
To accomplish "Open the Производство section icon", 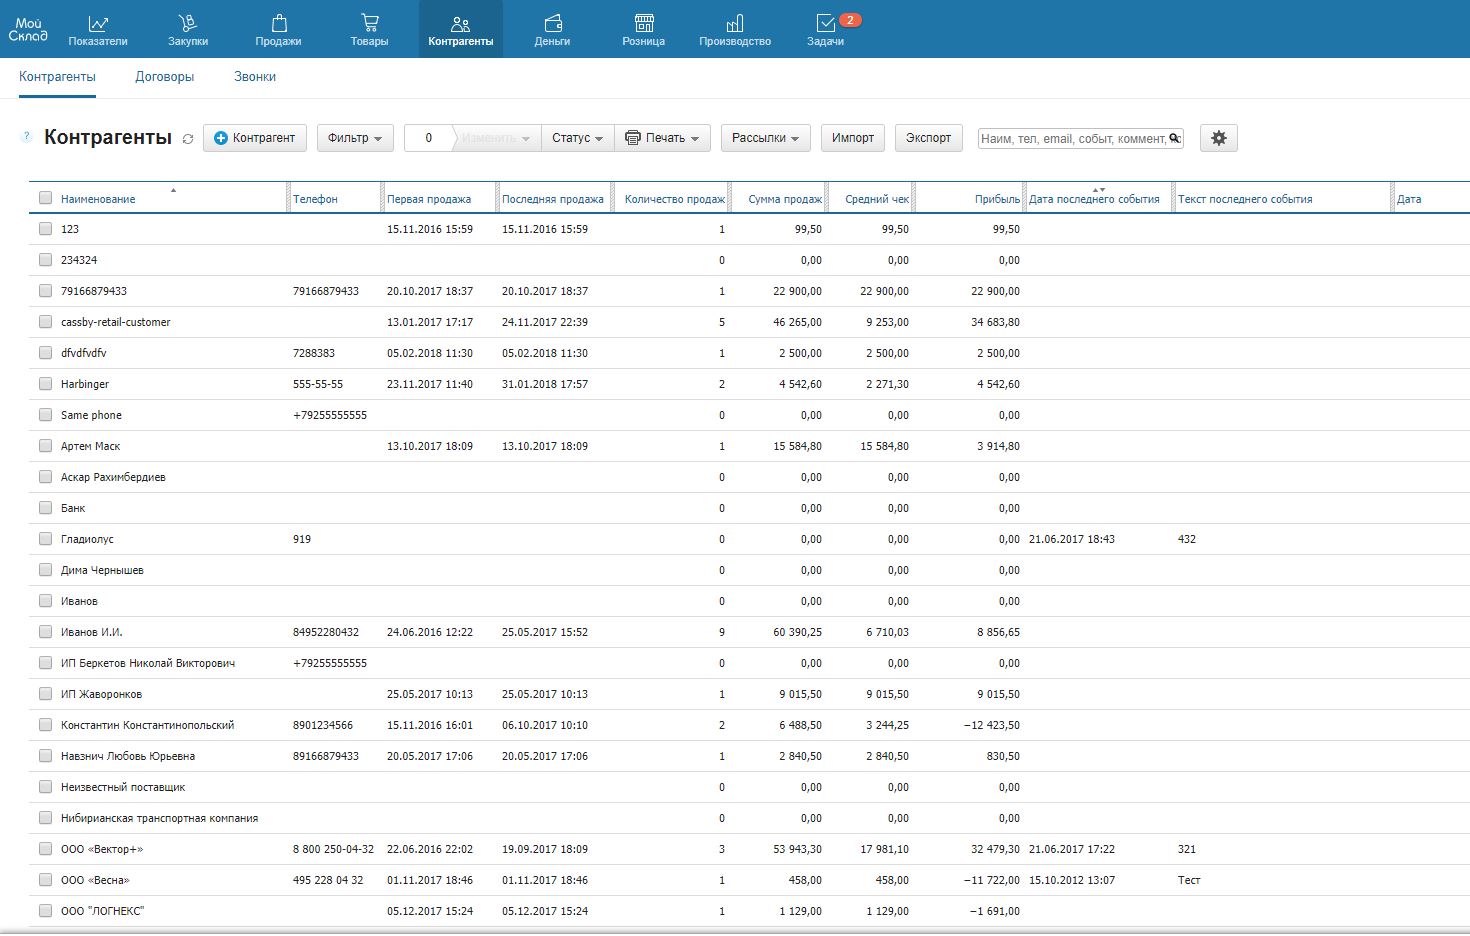I will click(x=735, y=23).
